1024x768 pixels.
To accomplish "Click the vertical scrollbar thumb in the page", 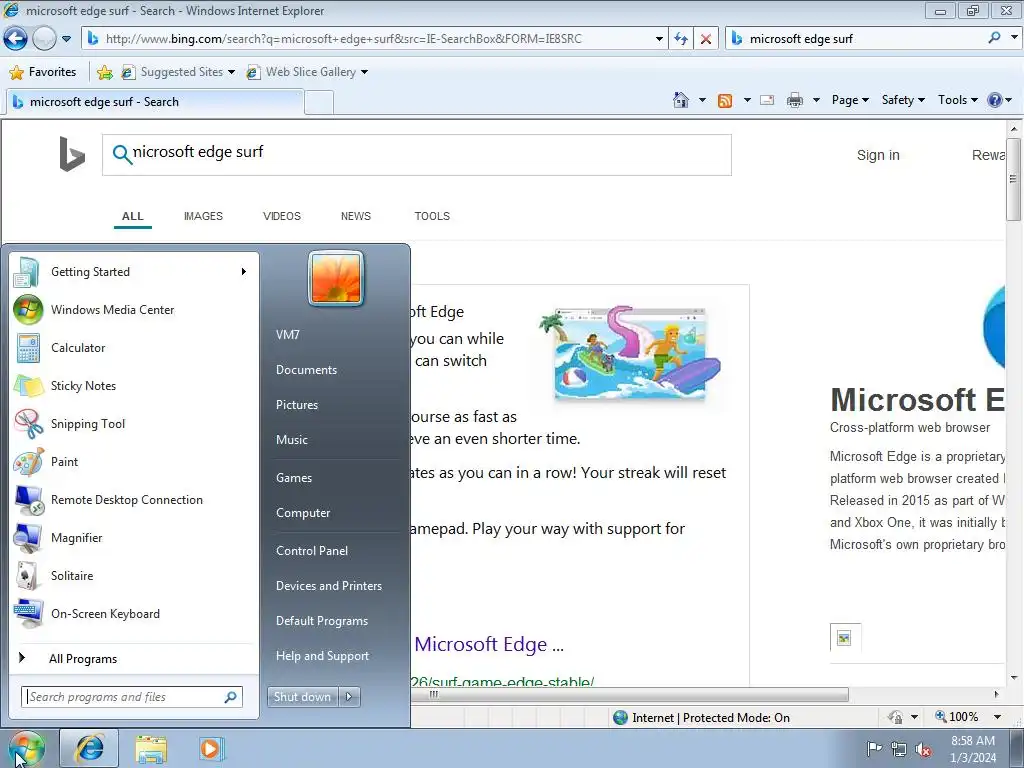I will 1013,179.
